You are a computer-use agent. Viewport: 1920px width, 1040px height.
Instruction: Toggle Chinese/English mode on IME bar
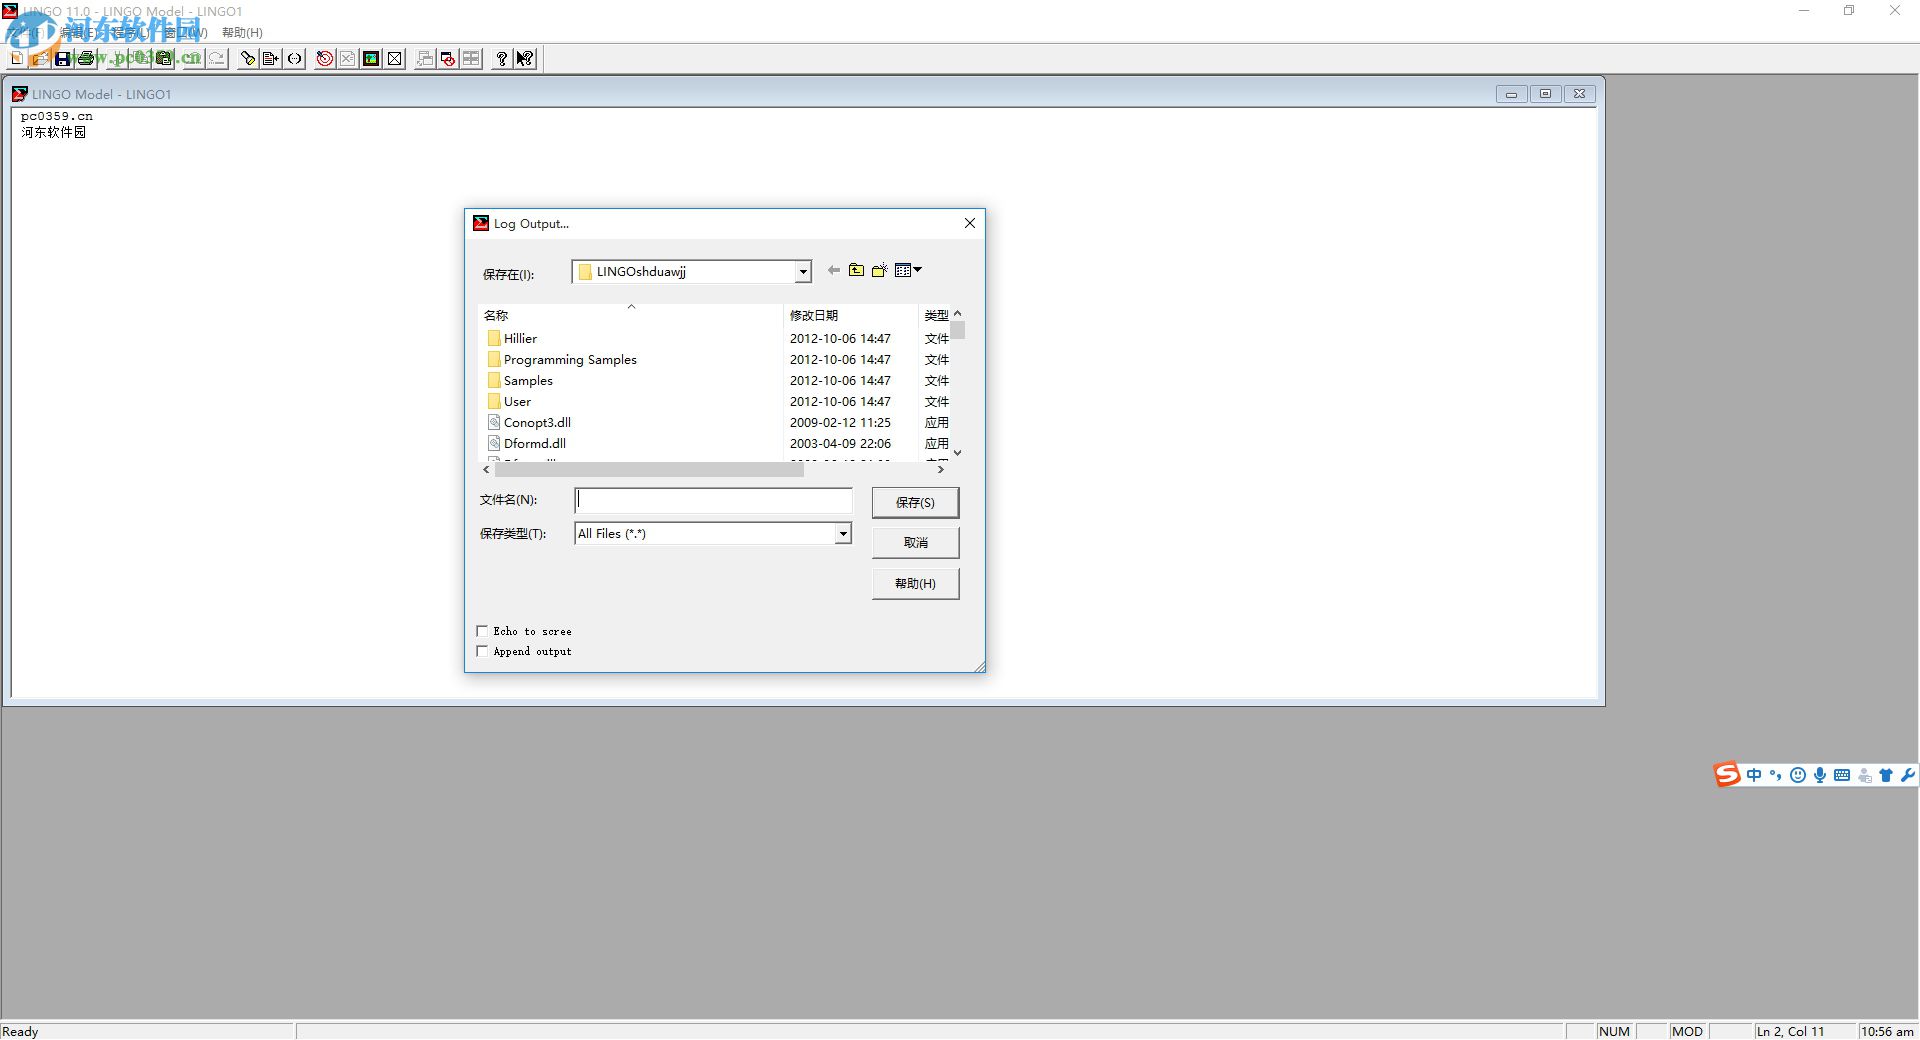click(1754, 775)
